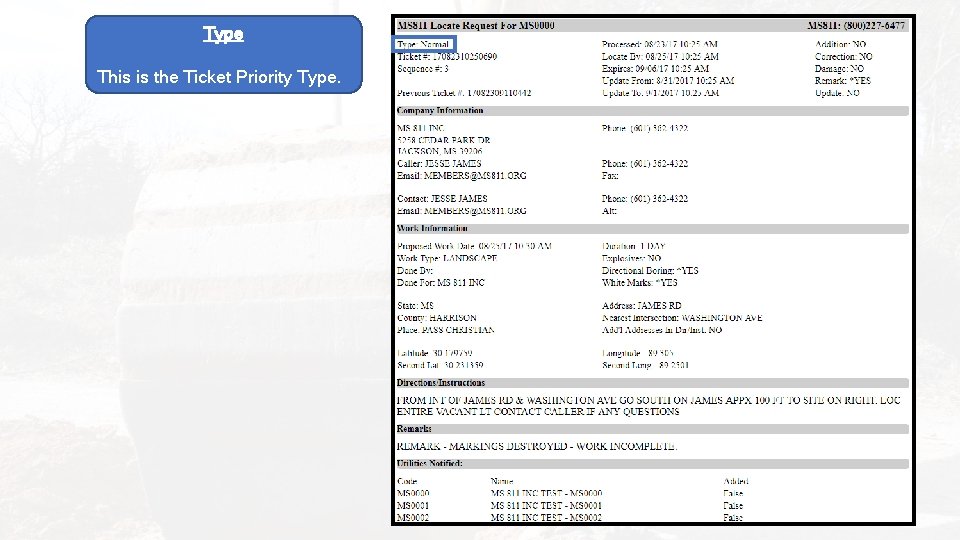This screenshot has width=960, height=540.
Task: Click the "Type" heading in the blue callout
Action: [223, 34]
